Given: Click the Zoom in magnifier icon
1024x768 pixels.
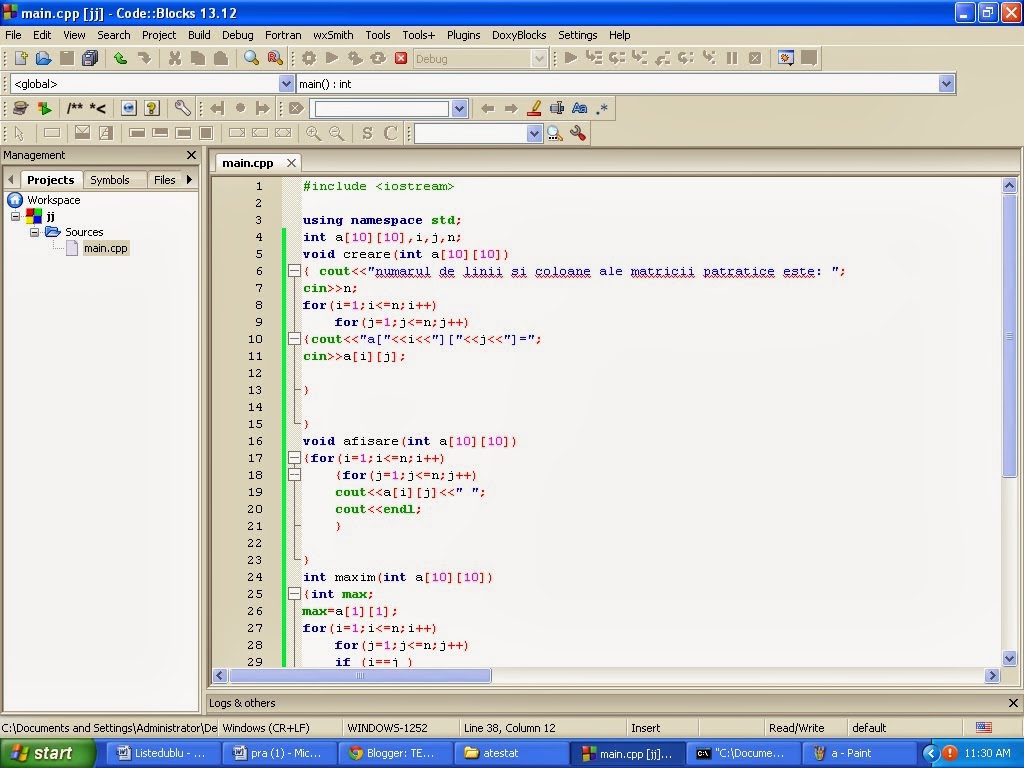Looking at the screenshot, I should (x=313, y=133).
